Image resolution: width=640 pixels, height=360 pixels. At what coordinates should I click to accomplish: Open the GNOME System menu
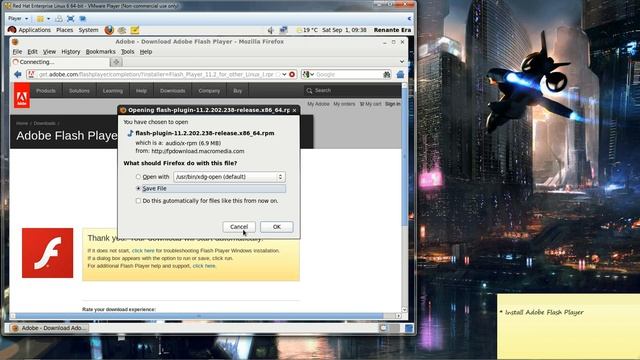click(x=88, y=30)
